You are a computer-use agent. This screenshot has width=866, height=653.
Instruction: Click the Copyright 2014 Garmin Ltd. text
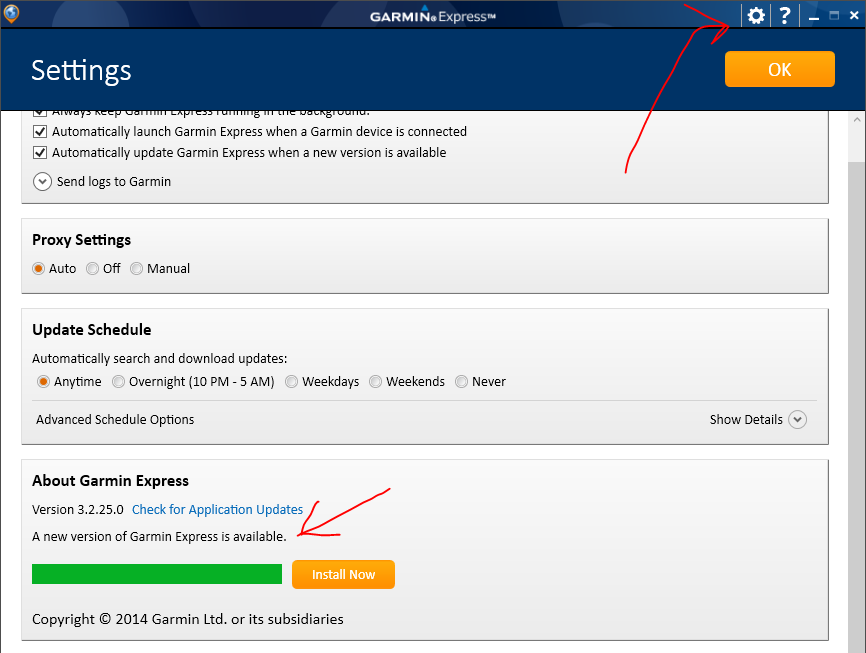click(x=188, y=619)
